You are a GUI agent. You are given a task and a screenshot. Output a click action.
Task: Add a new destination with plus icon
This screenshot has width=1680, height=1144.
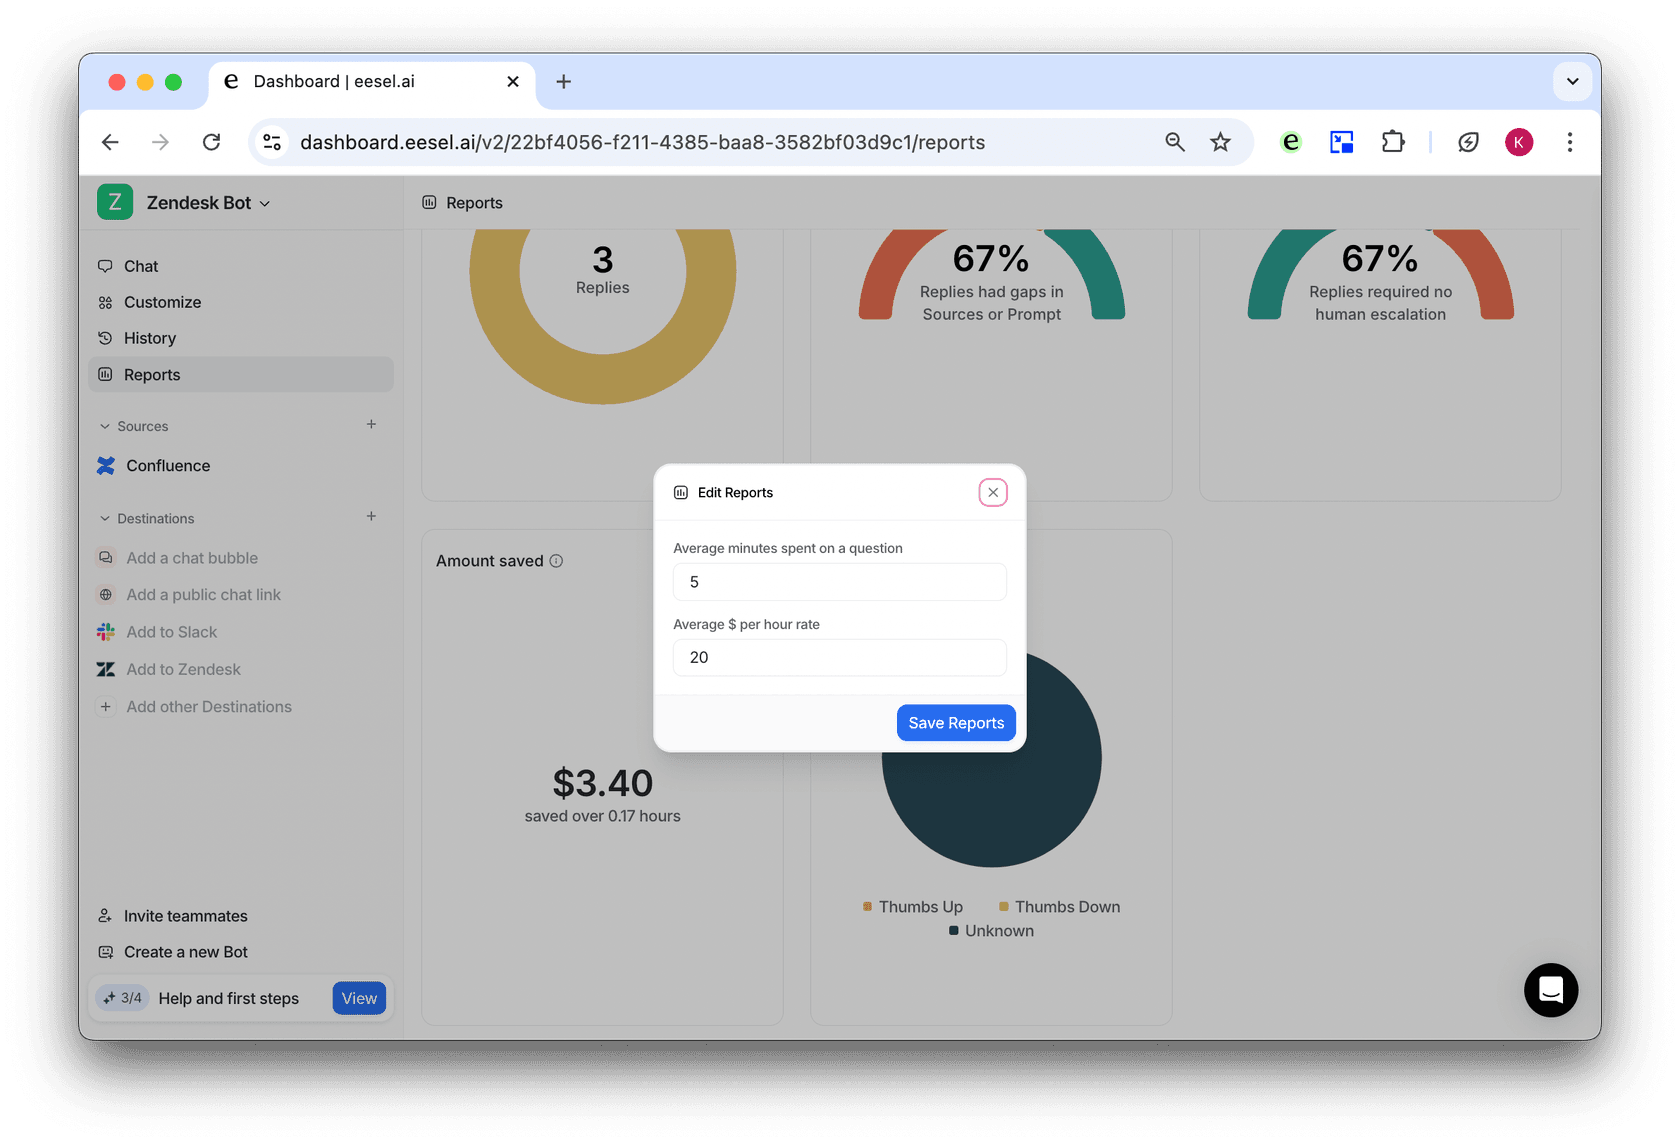(x=371, y=517)
